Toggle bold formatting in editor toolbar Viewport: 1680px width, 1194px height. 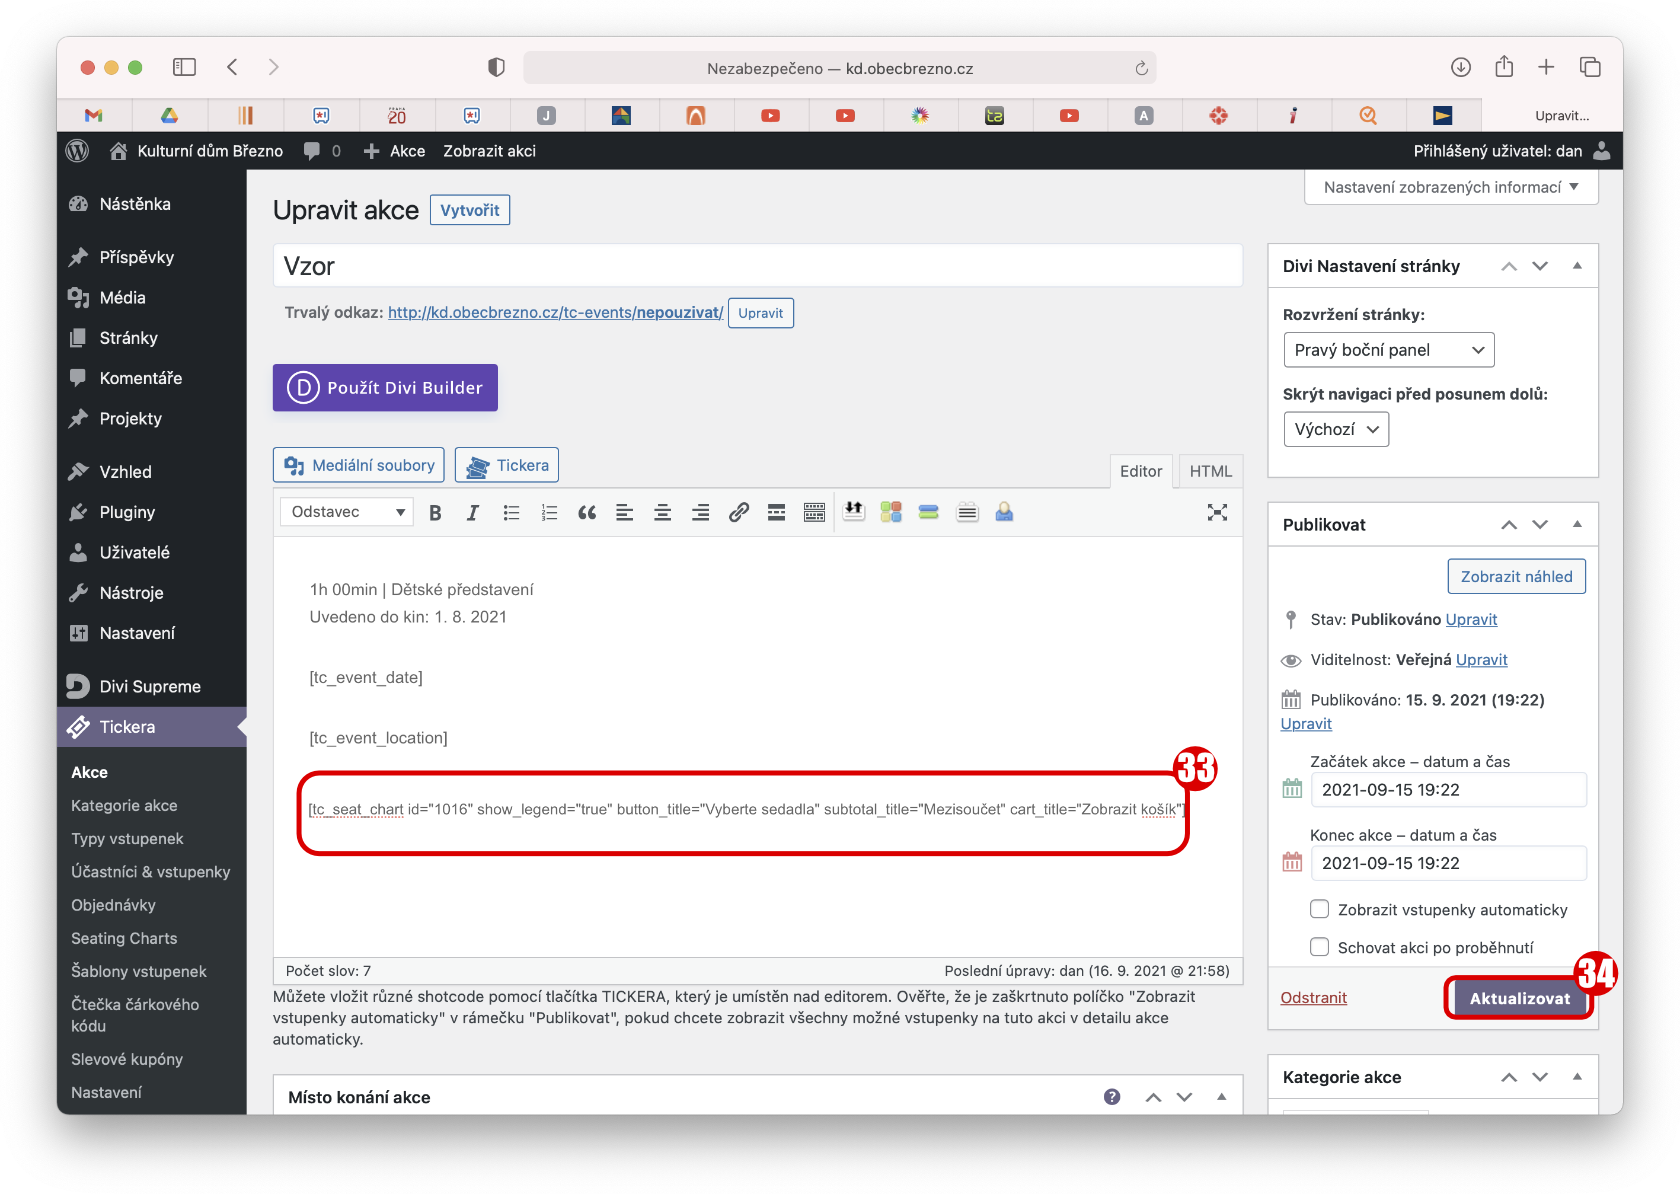point(435,513)
